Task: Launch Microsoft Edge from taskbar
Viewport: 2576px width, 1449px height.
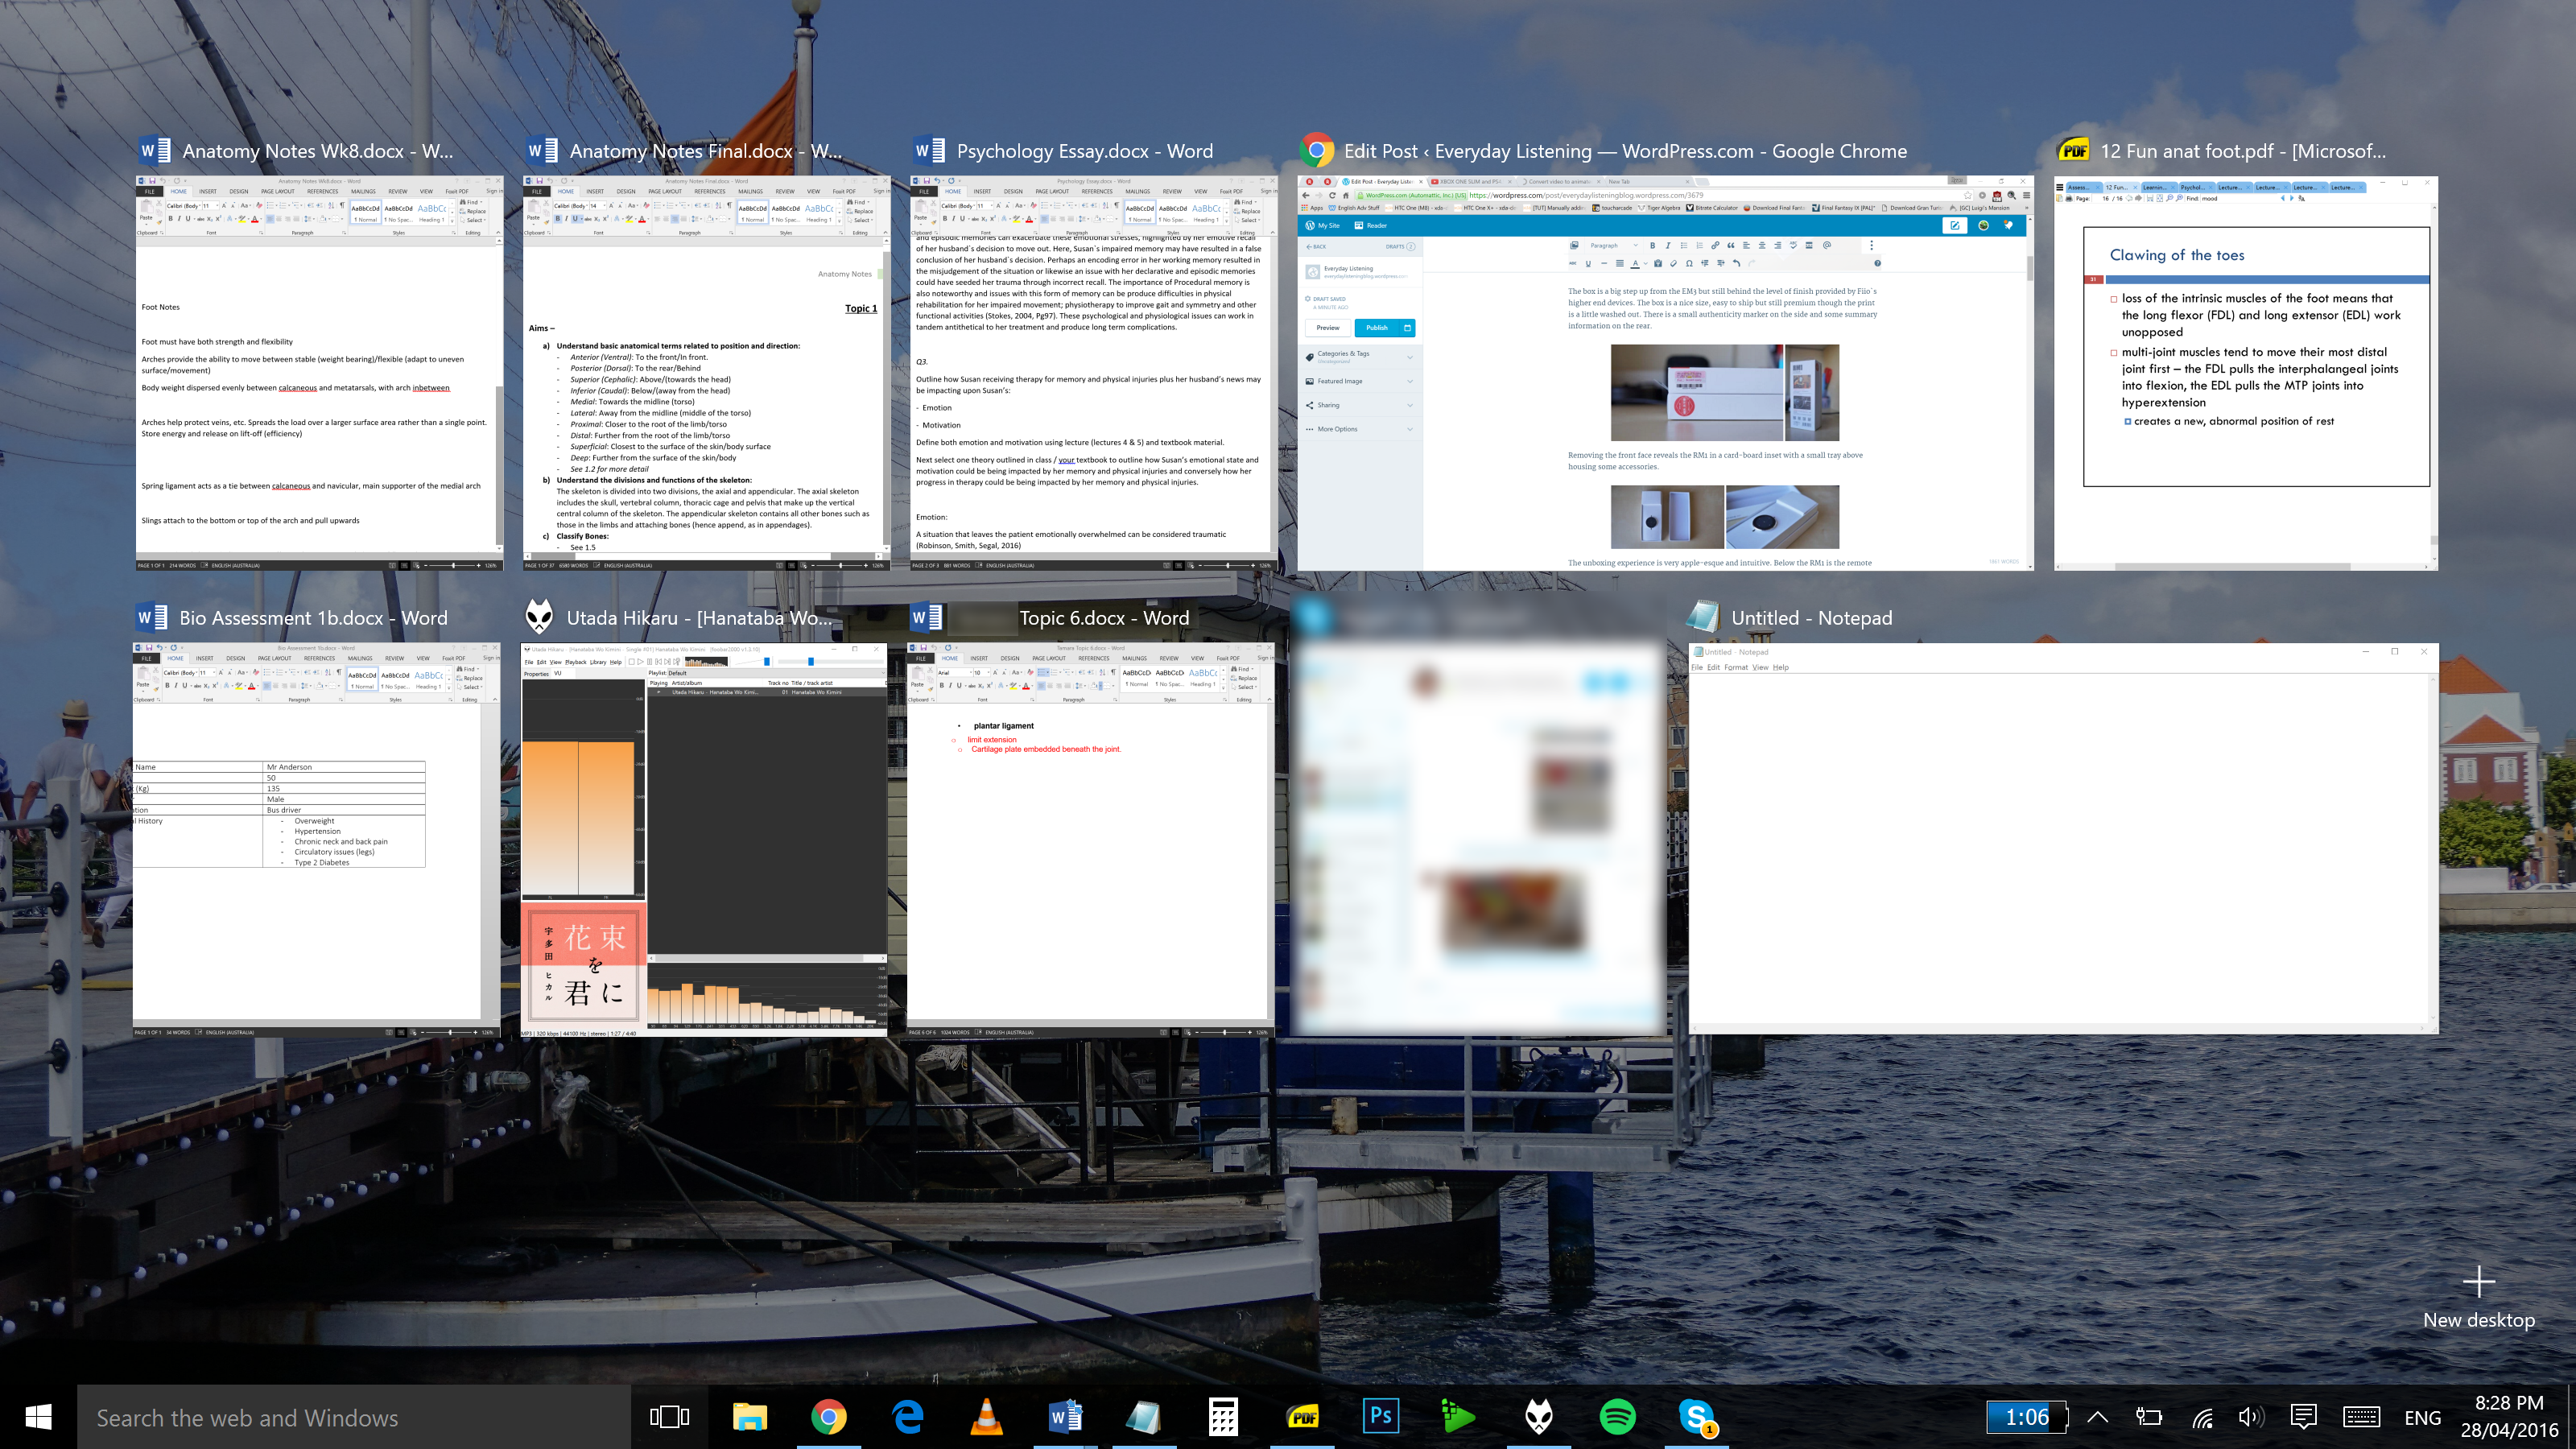Action: pos(907,1417)
